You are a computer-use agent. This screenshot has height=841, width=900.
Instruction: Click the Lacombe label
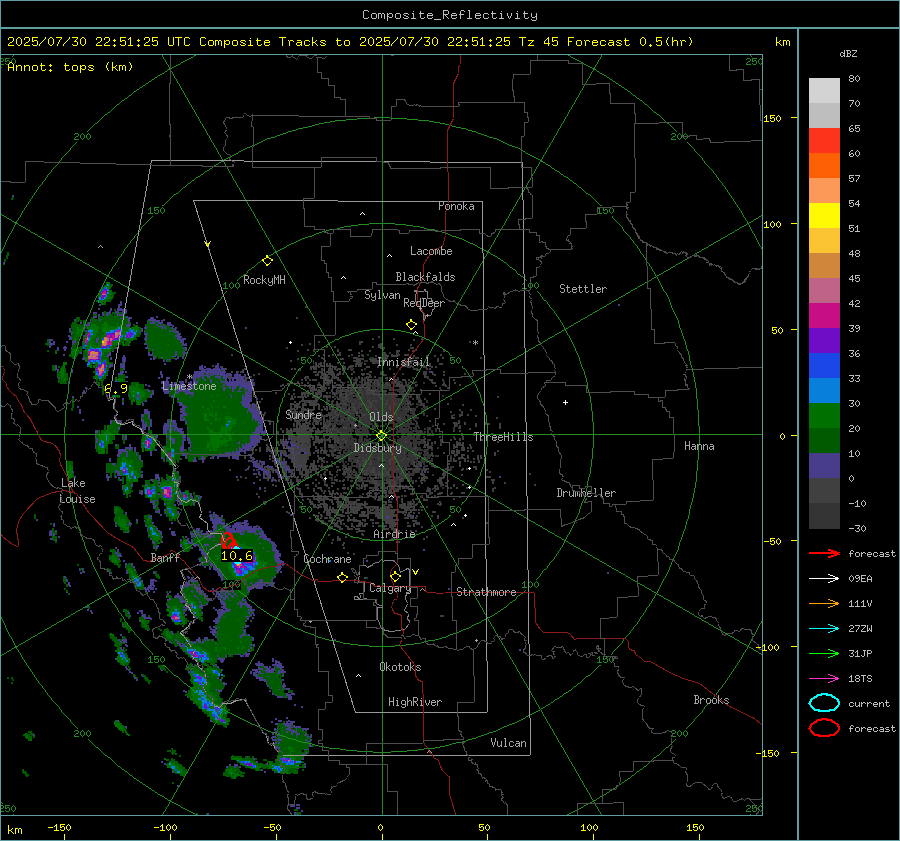(x=431, y=251)
